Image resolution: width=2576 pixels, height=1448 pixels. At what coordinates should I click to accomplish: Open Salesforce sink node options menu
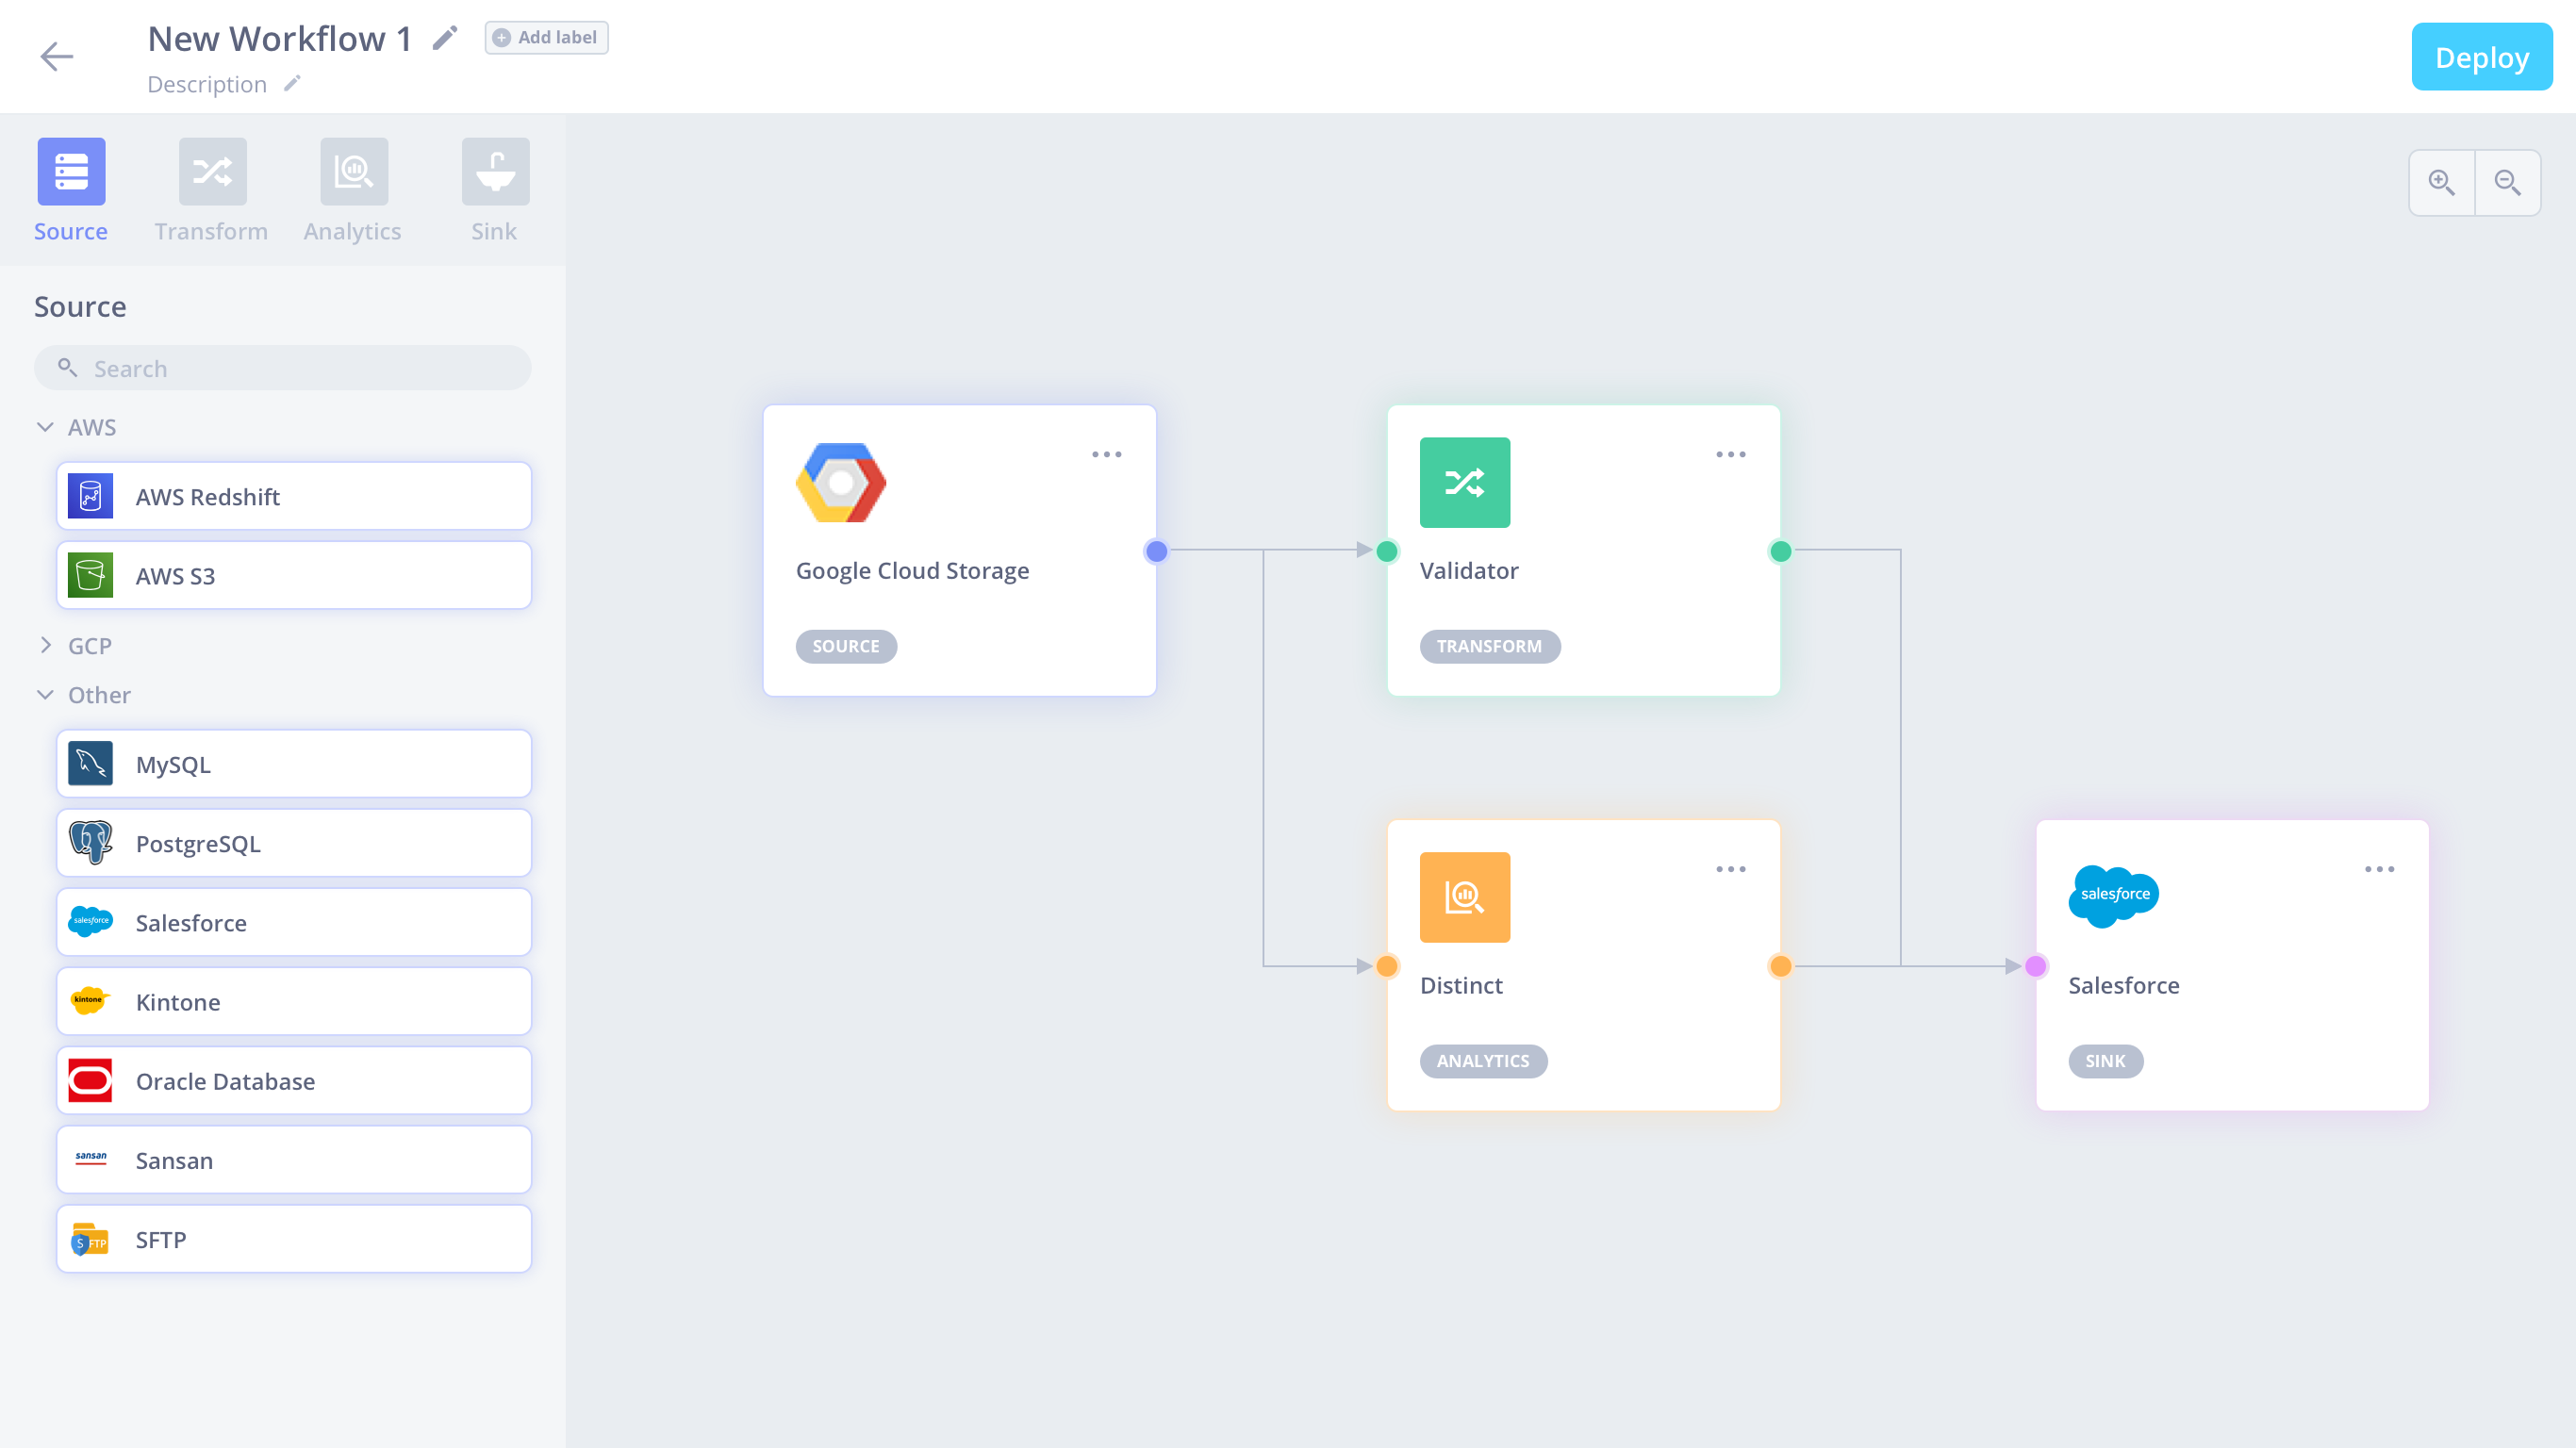click(x=2379, y=869)
